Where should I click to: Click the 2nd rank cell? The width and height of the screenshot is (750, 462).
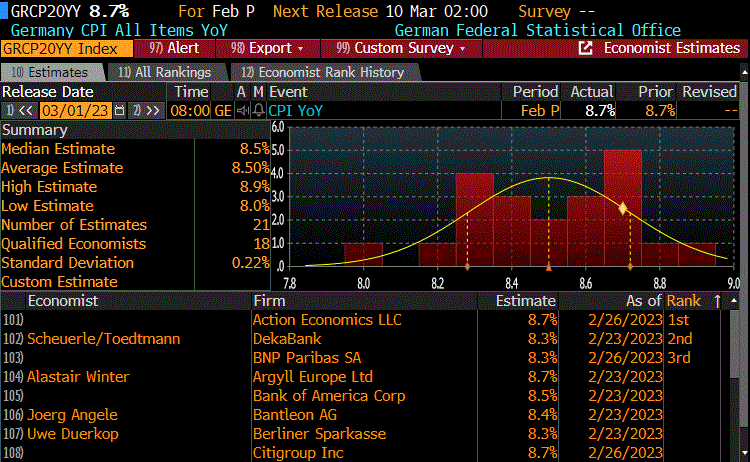(x=680, y=339)
